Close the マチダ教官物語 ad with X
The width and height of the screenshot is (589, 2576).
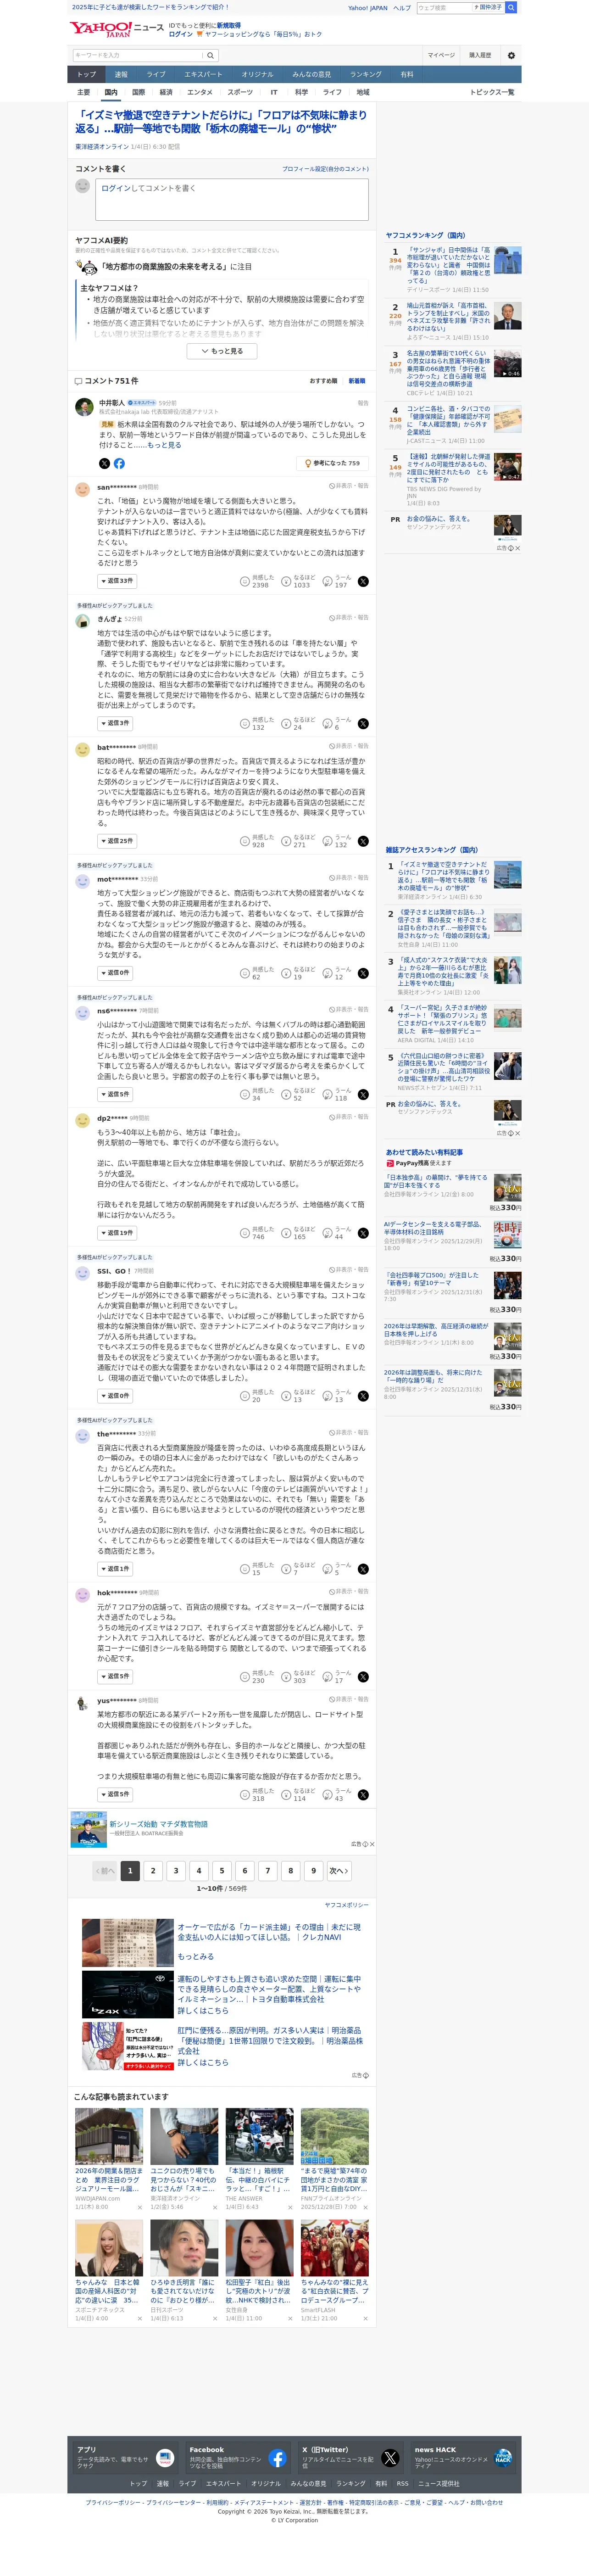click(x=372, y=1844)
